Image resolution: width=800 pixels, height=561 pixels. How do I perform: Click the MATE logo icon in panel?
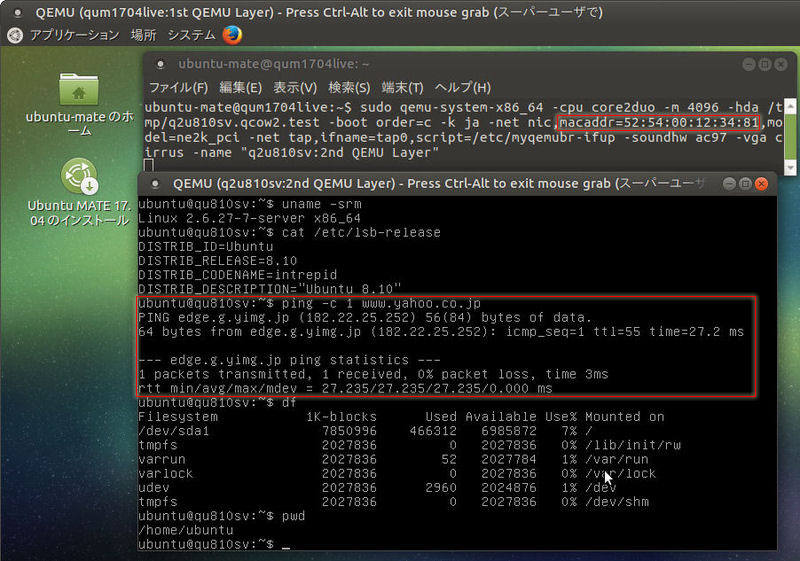15,35
